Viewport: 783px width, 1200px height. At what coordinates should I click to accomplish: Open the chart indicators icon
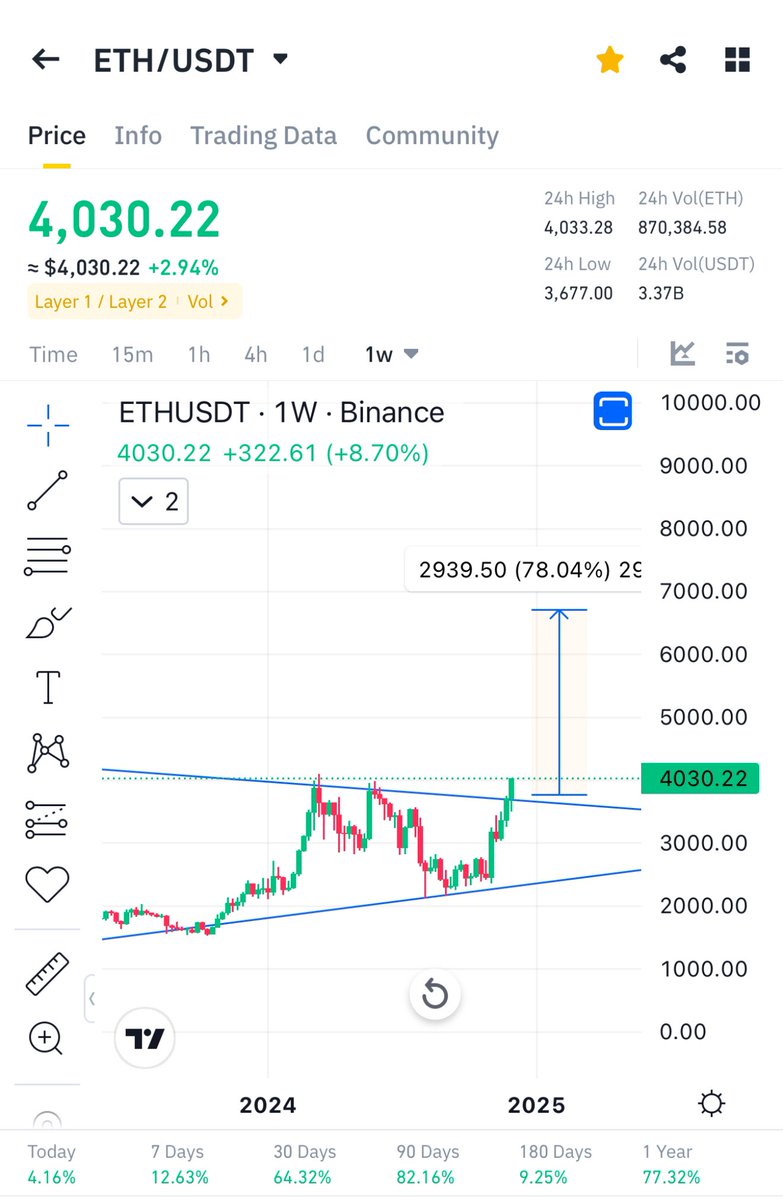click(683, 353)
